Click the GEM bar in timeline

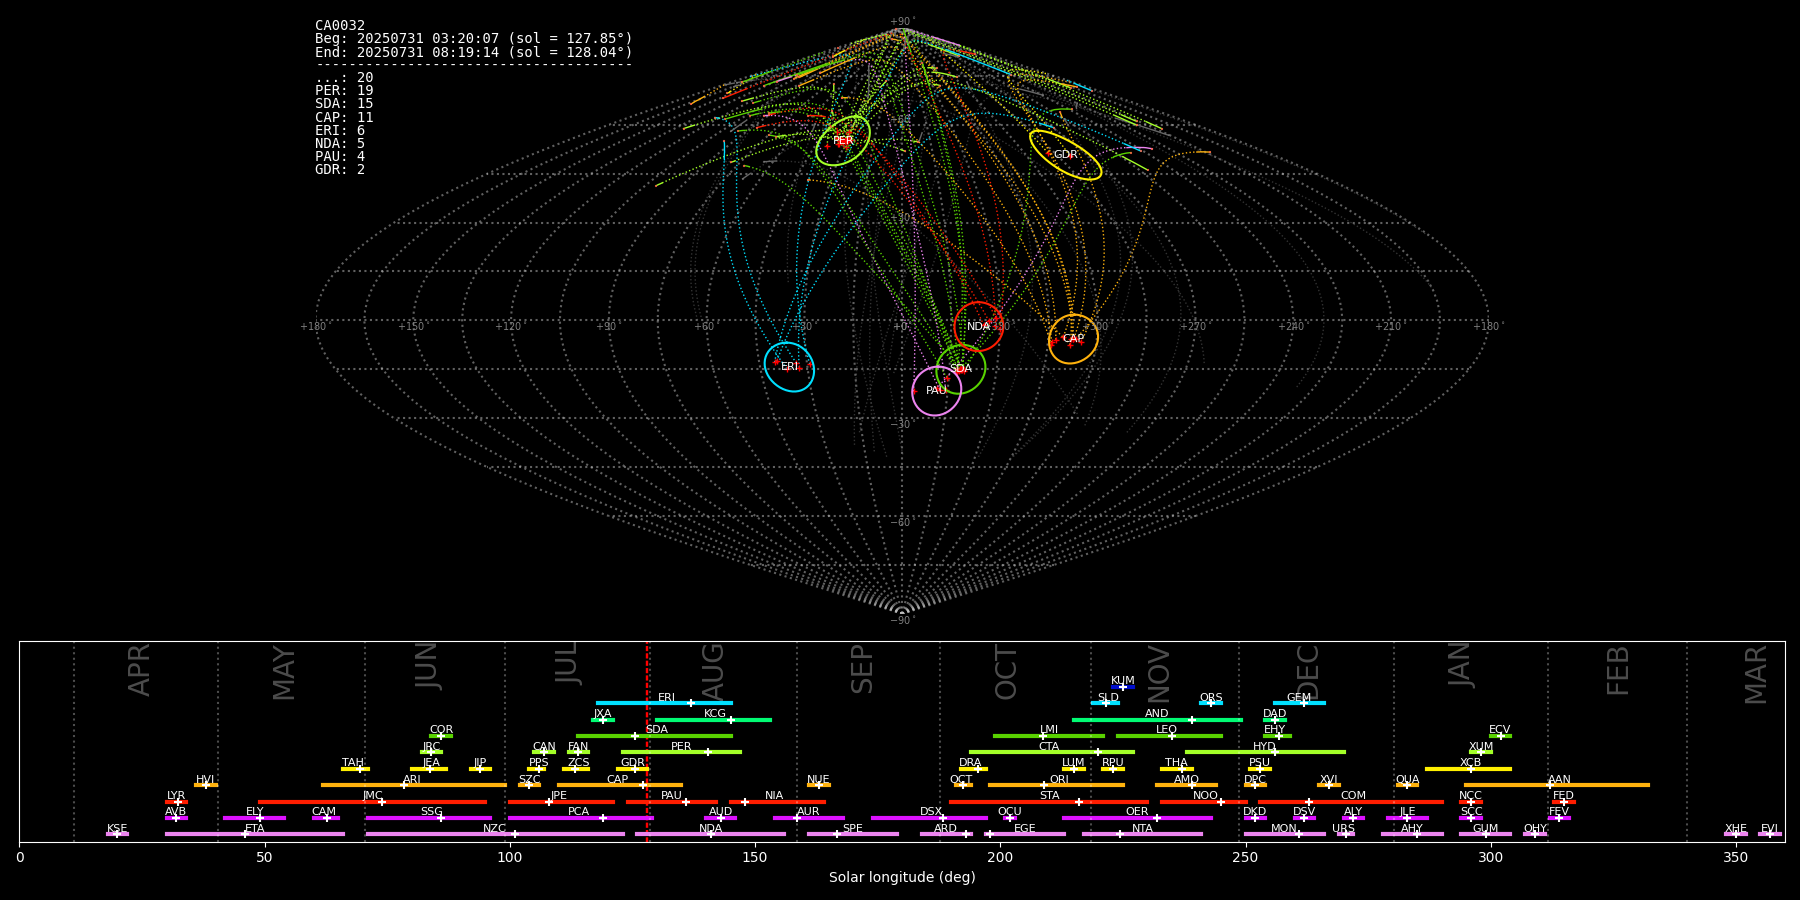coord(1299,703)
